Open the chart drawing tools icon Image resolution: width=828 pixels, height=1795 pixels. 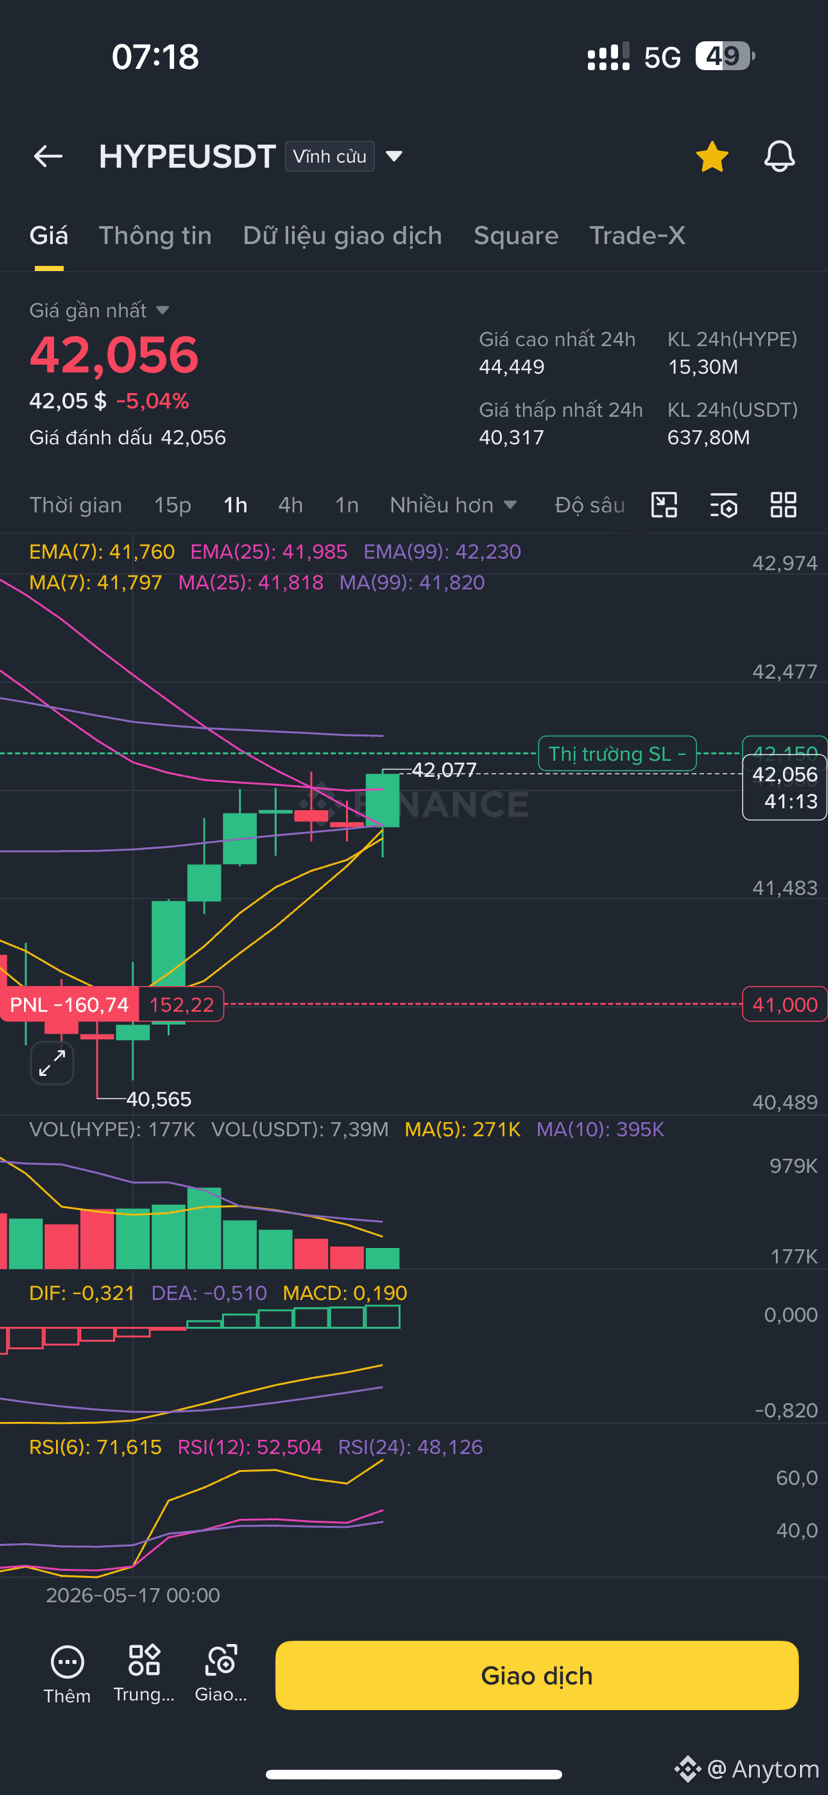tap(664, 505)
